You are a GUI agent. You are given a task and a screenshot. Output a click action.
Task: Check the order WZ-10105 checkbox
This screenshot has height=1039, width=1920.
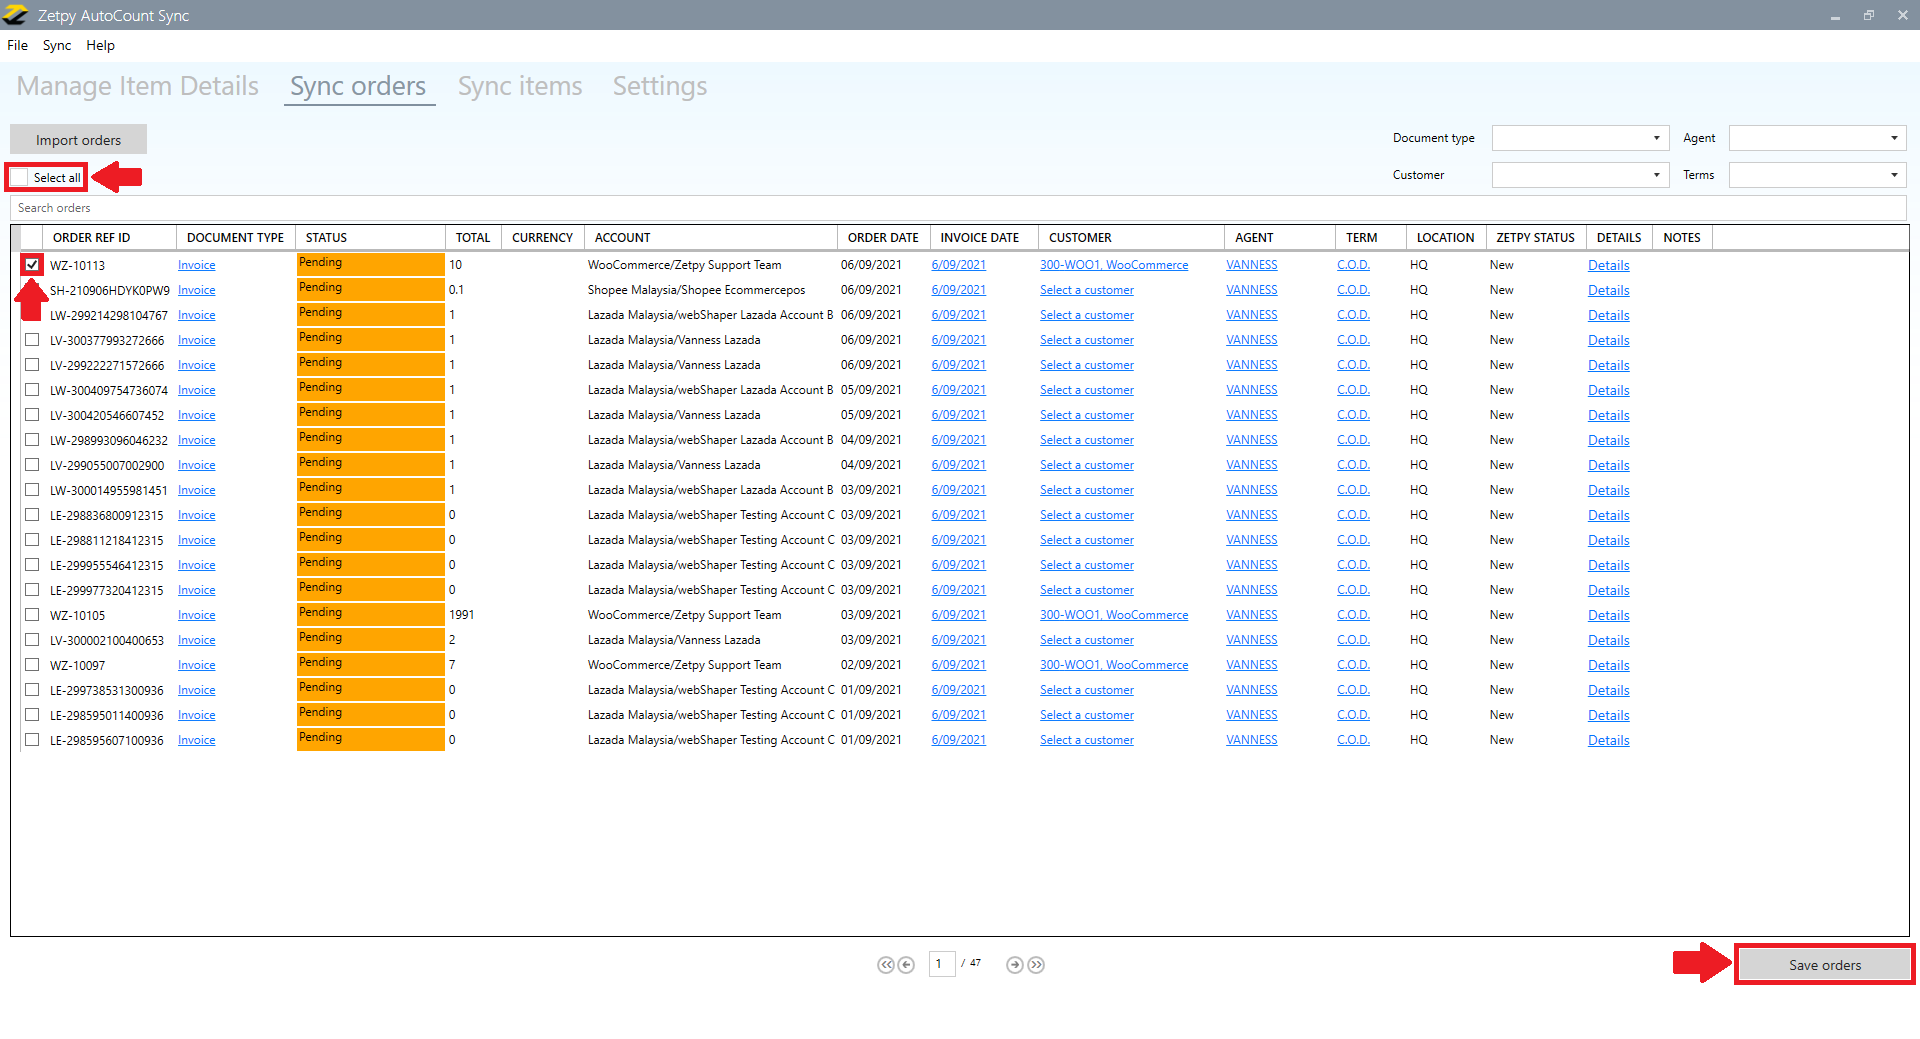tap(32, 615)
